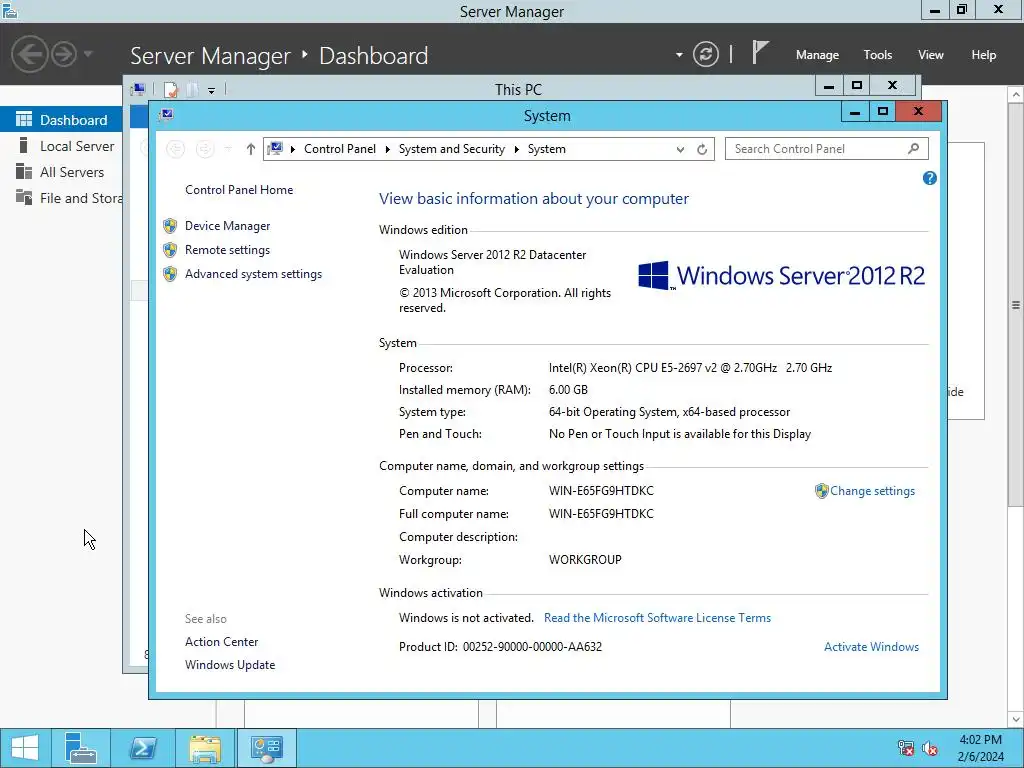Click Server Manager scrollbar down arrow
Viewport: 1024px width, 768px height.
(1016, 720)
